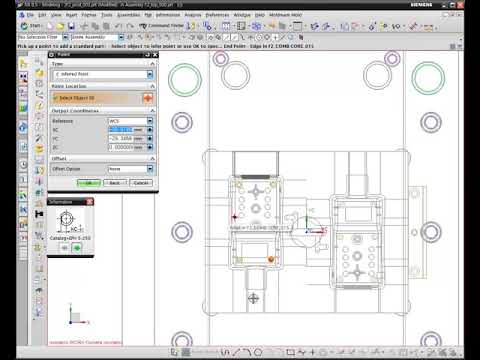
Task: Collapse the Type section
Action: pos(152,64)
